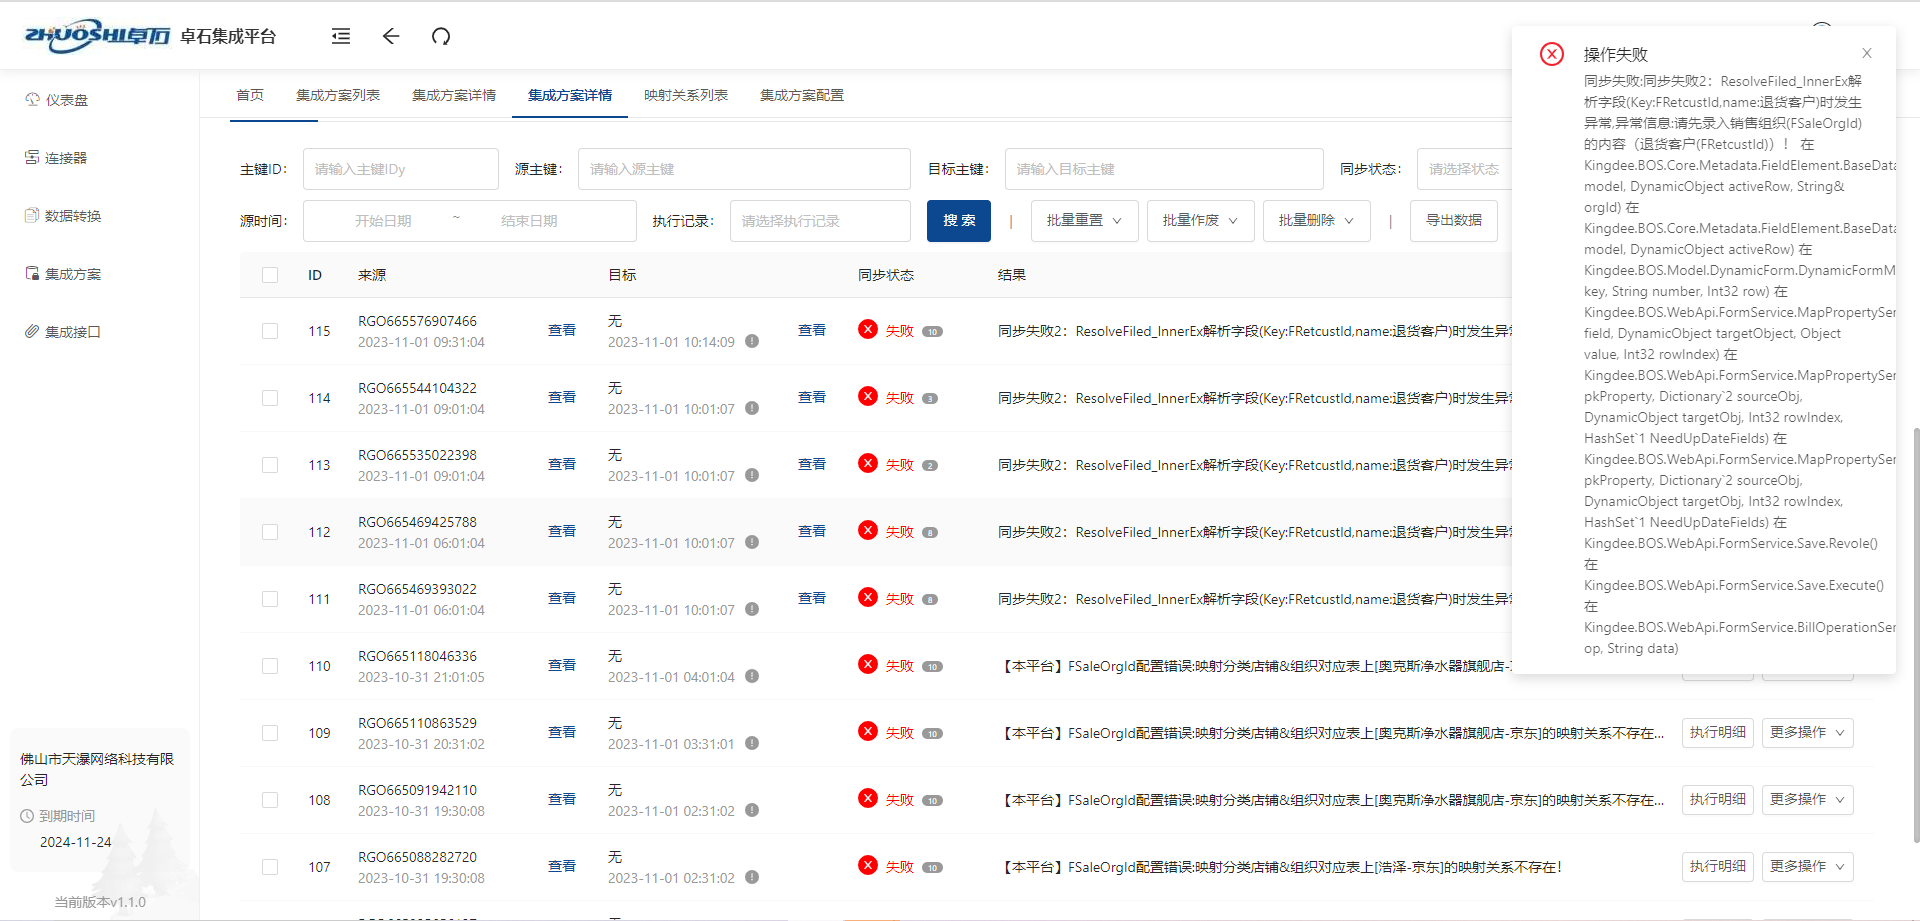The width and height of the screenshot is (1920, 921).
Task: Click the refresh icon in header
Action: click(441, 37)
